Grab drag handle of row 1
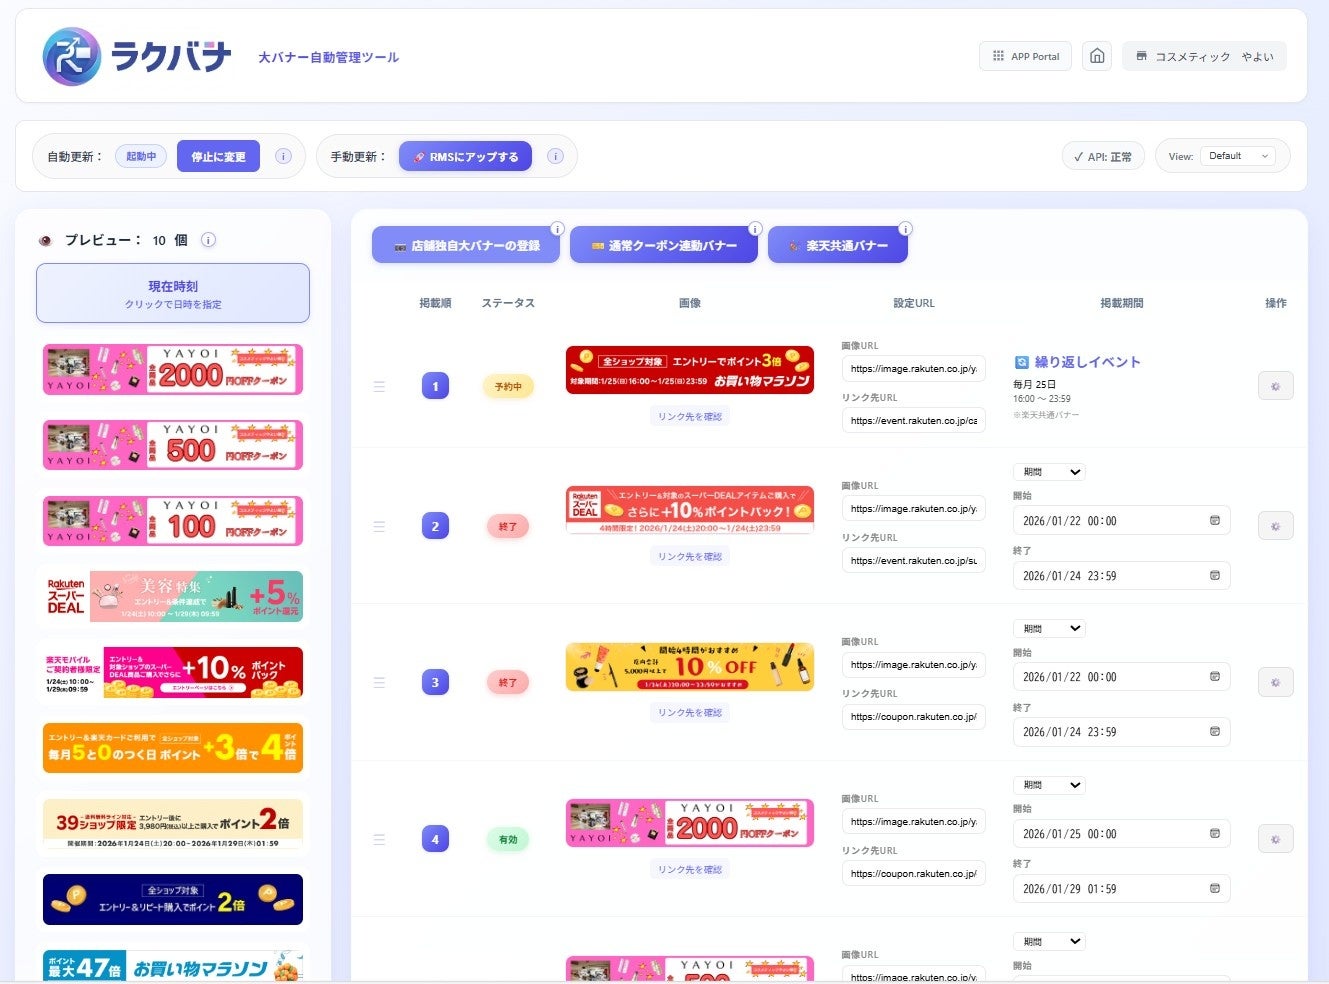This screenshot has width=1329, height=984. click(x=379, y=386)
